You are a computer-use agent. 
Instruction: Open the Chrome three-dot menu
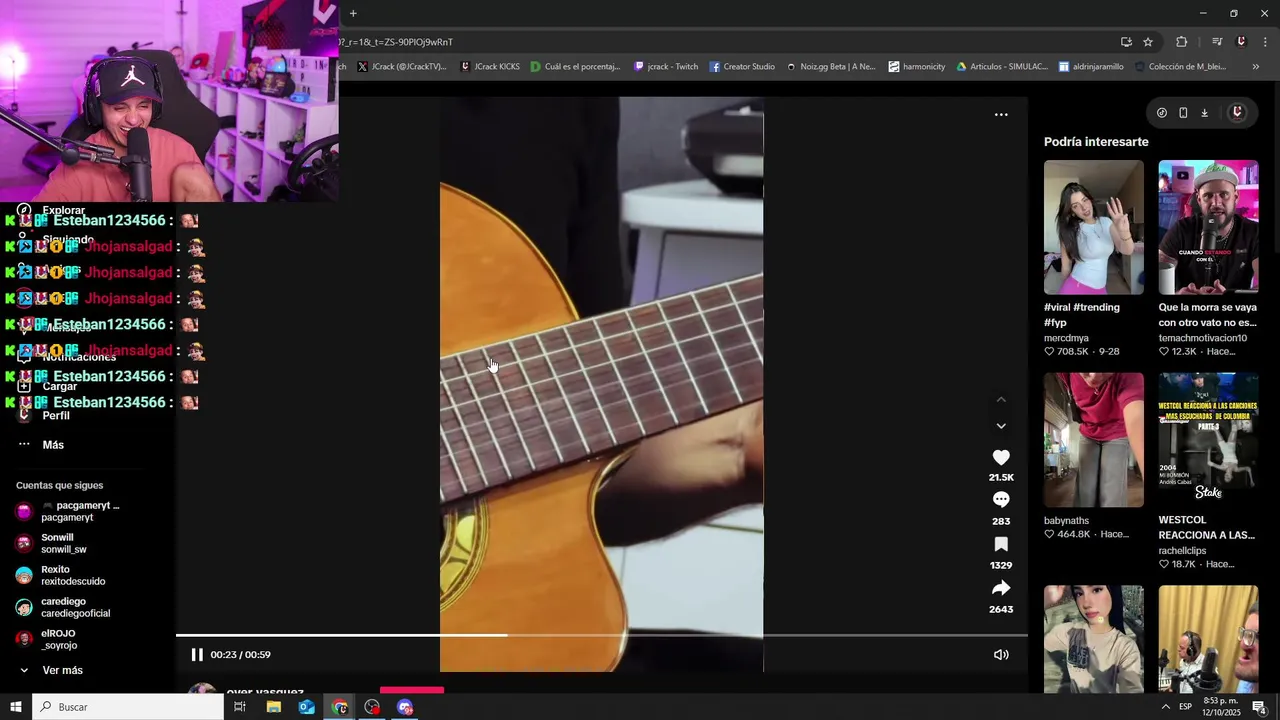click(1265, 42)
